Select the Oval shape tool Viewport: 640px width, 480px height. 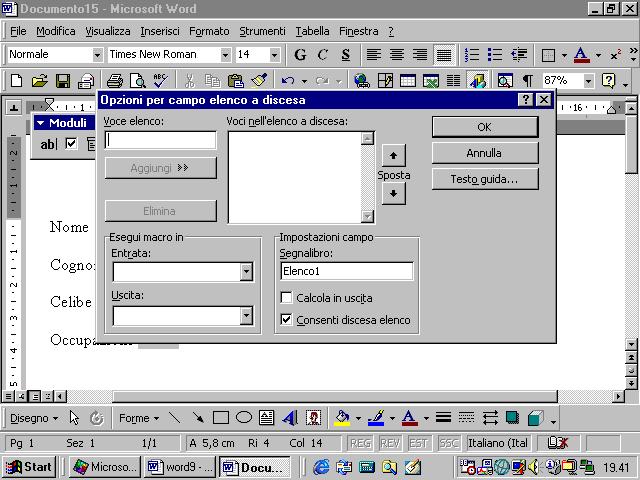(x=244, y=418)
